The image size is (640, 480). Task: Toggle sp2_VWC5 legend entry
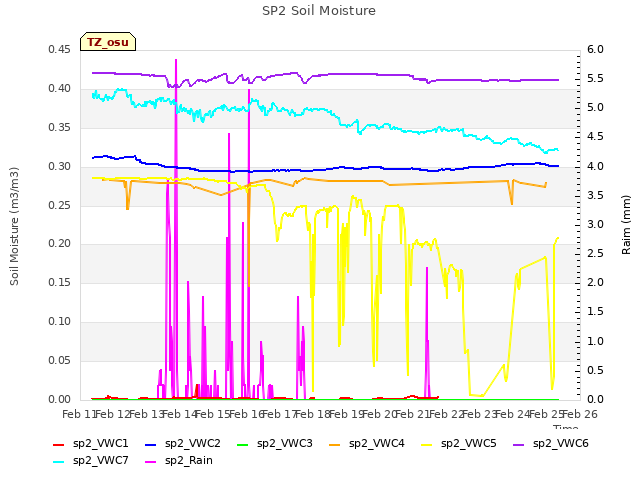[459, 444]
